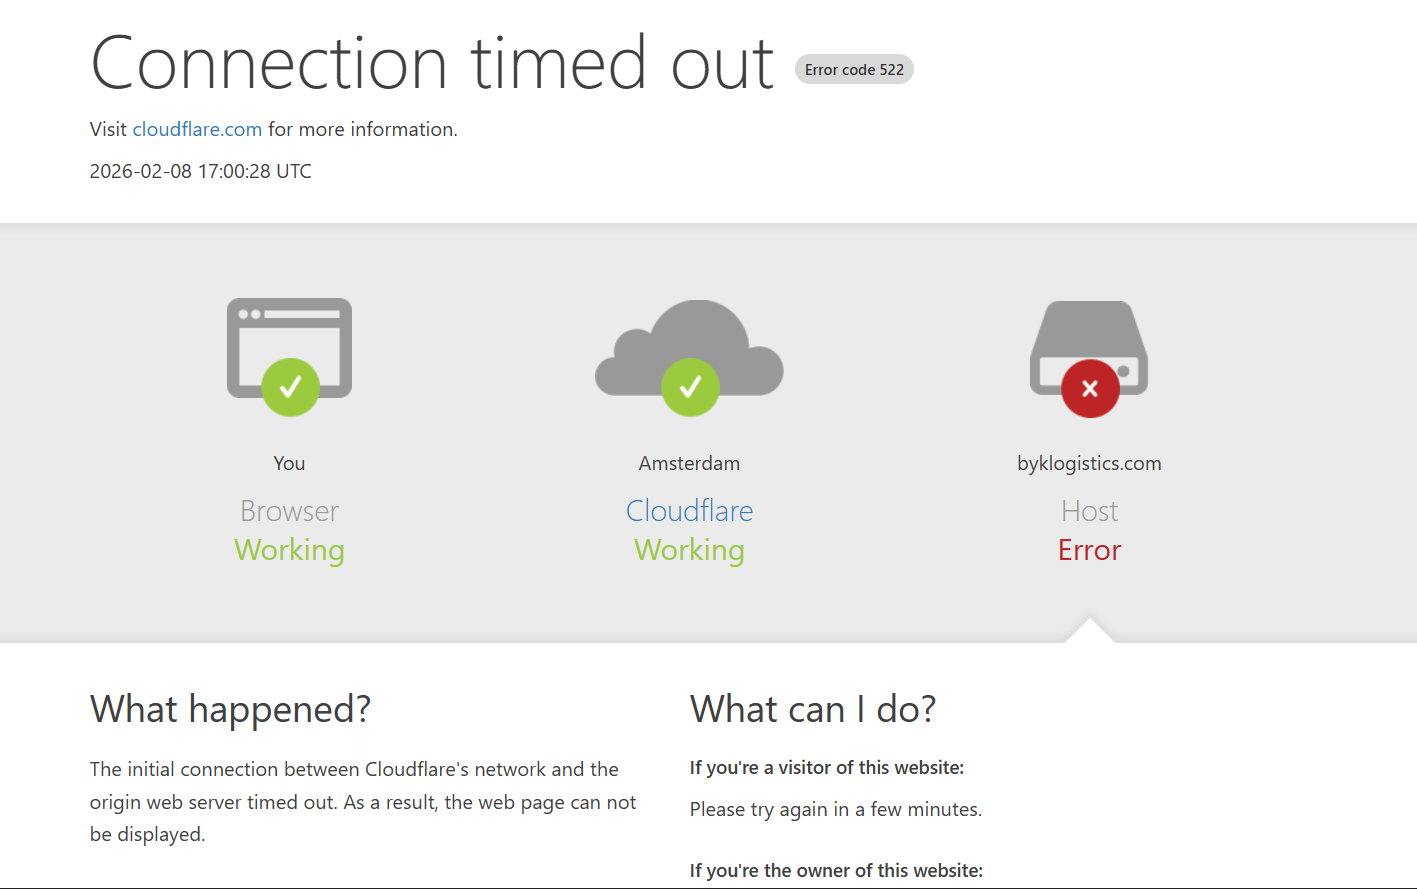Click the Connection timed out heading
The width and height of the screenshot is (1417, 889).
pyautogui.click(x=432, y=63)
